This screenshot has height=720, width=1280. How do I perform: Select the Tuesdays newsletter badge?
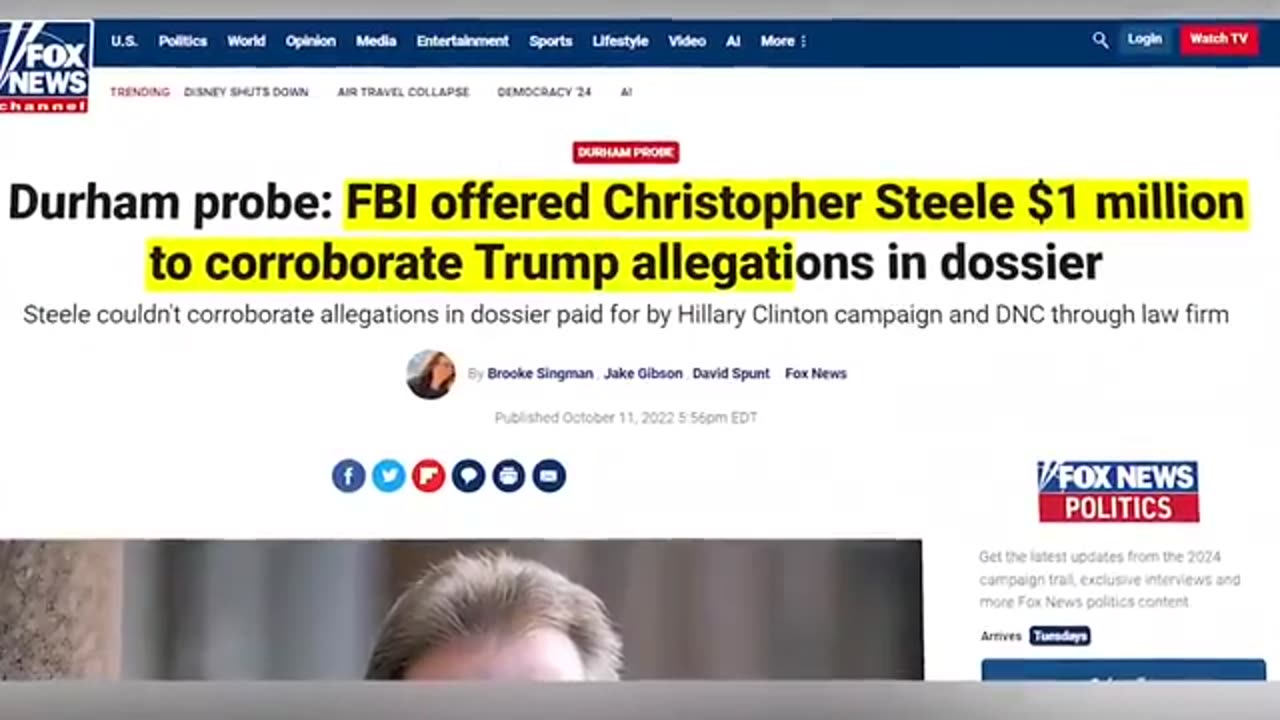[x=1060, y=636]
